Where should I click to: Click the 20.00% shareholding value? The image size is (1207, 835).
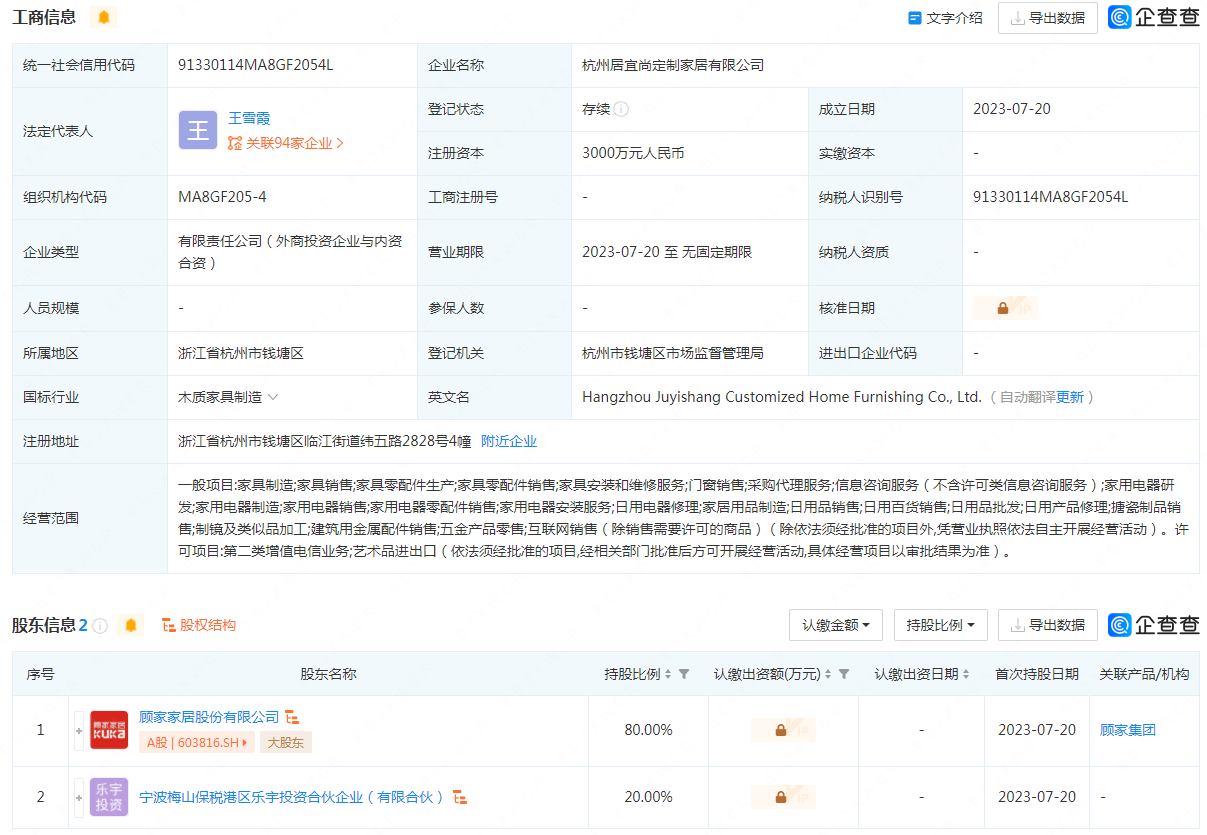click(648, 797)
